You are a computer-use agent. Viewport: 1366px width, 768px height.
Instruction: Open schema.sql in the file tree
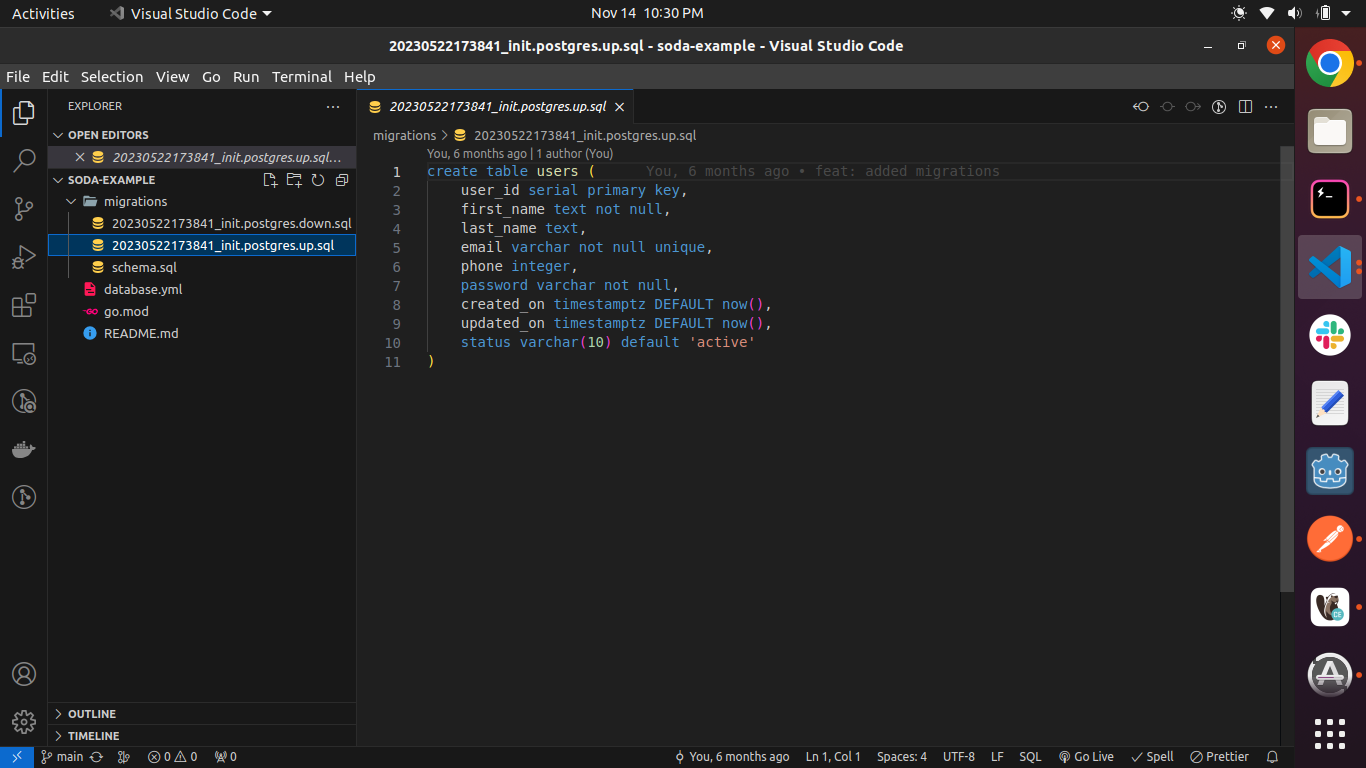click(x=202, y=267)
